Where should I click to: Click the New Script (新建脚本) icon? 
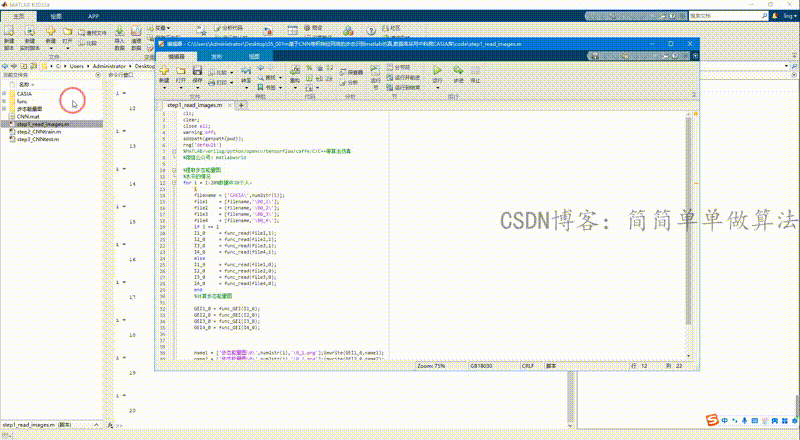tap(9, 32)
